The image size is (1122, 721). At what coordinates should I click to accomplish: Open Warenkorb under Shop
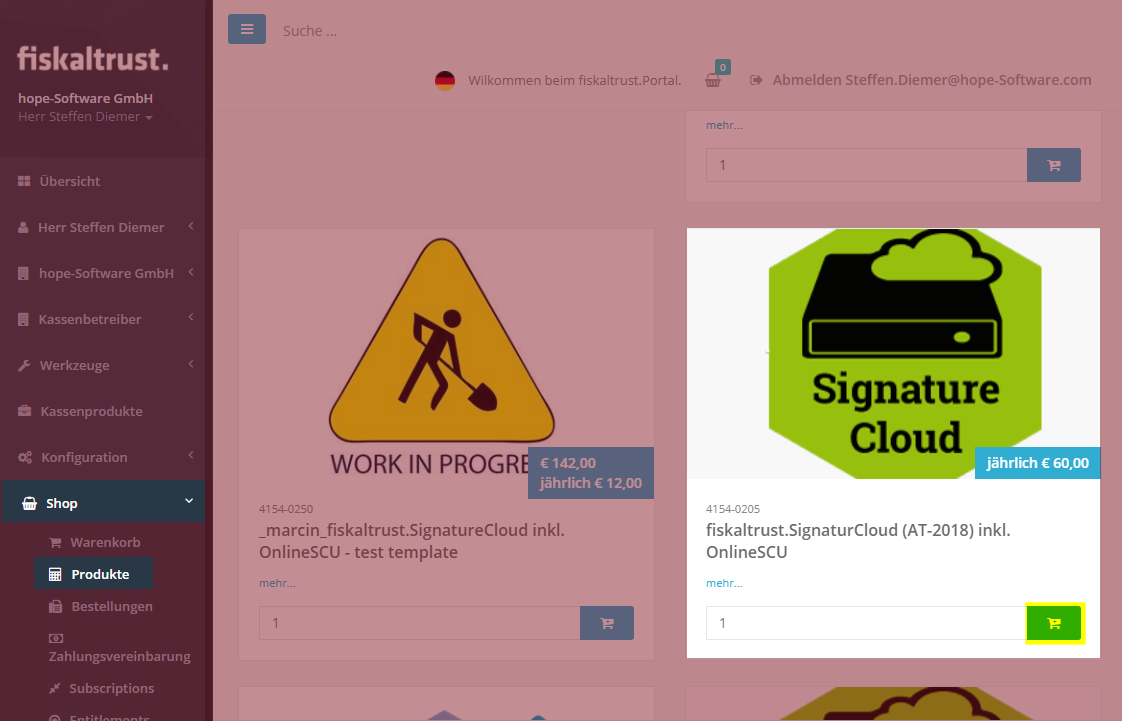click(x=105, y=543)
